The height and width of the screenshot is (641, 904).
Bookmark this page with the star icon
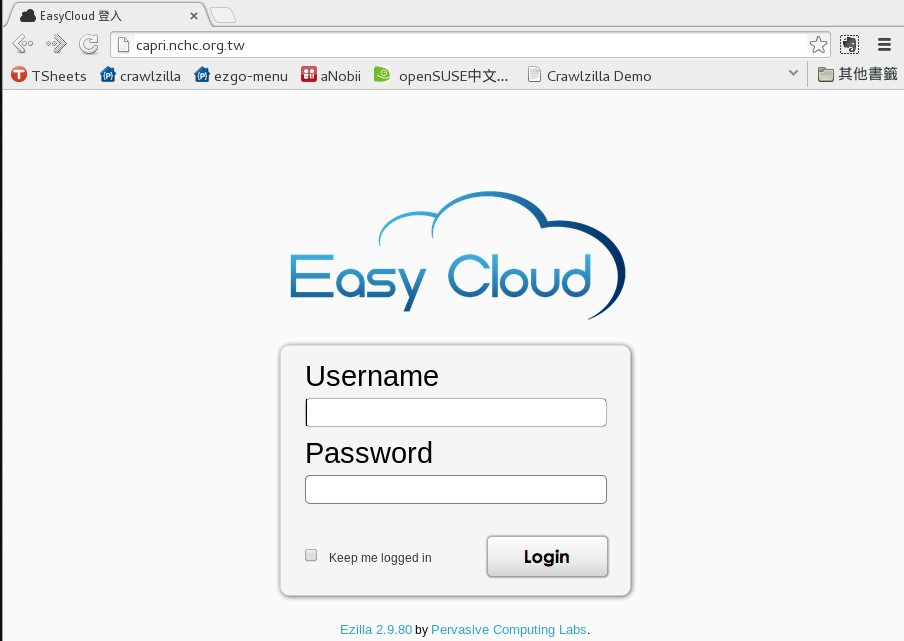(818, 44)
